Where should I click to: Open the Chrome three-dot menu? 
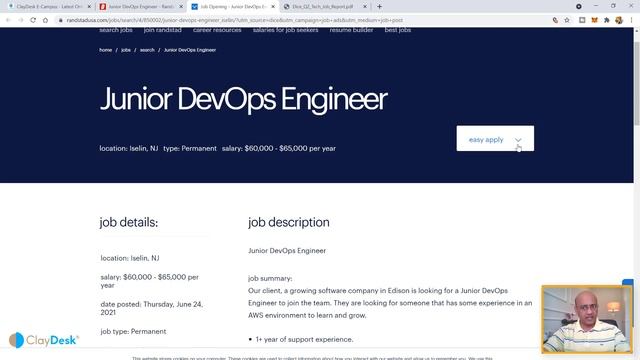coord(631,20)
